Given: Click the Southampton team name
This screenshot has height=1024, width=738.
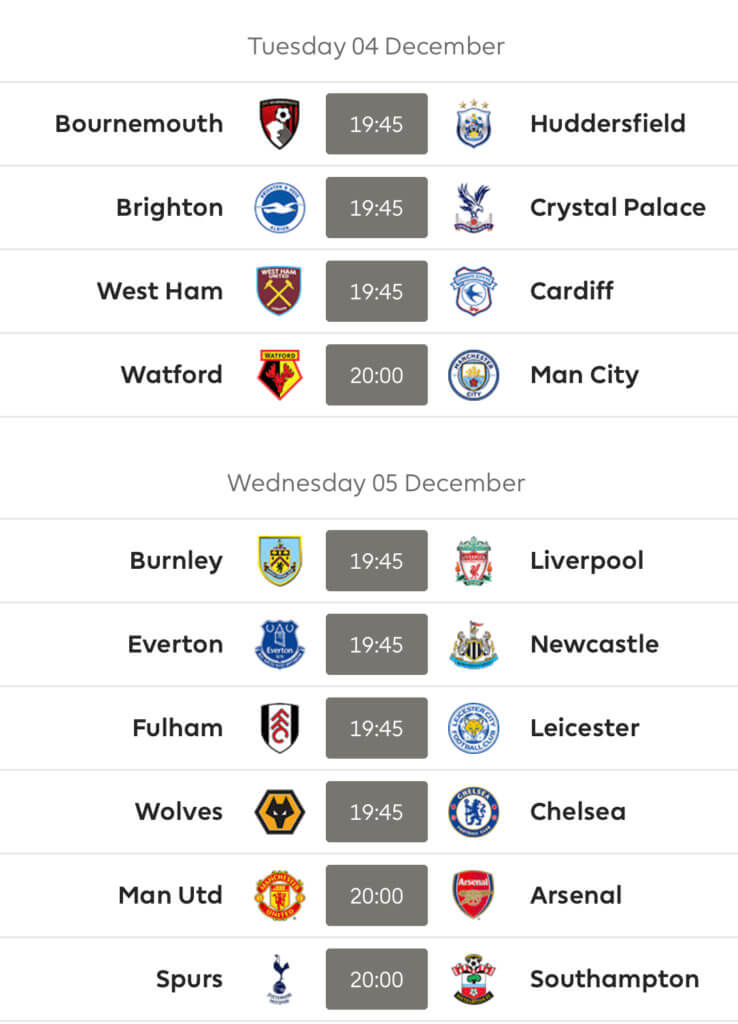Looking at the screenshot, I should (615, 979).
